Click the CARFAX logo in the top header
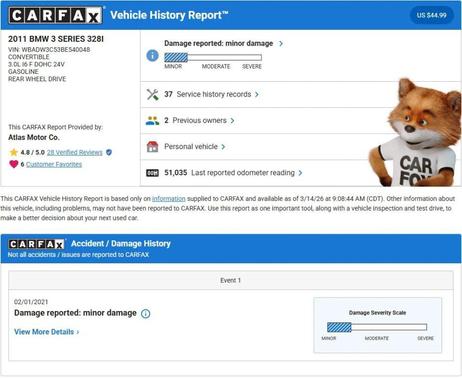 56,16
